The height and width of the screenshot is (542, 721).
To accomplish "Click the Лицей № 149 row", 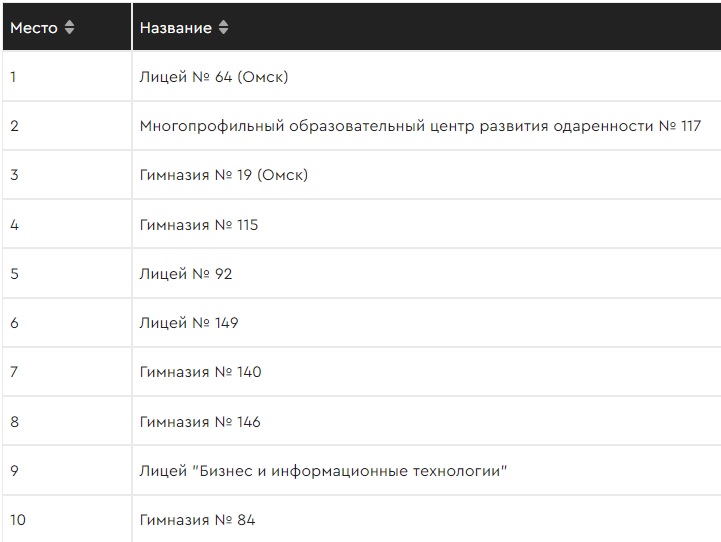I will [x=189, y=323].
